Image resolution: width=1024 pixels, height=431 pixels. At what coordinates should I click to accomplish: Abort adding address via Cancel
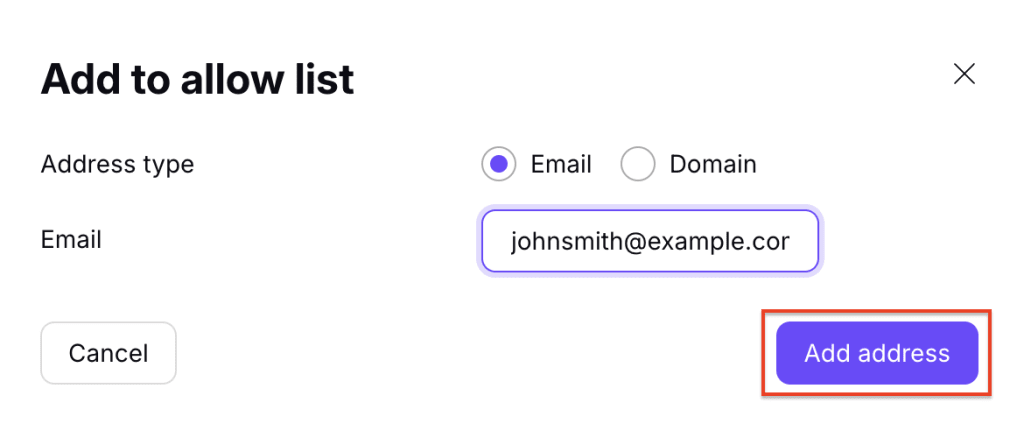point(108,353)
